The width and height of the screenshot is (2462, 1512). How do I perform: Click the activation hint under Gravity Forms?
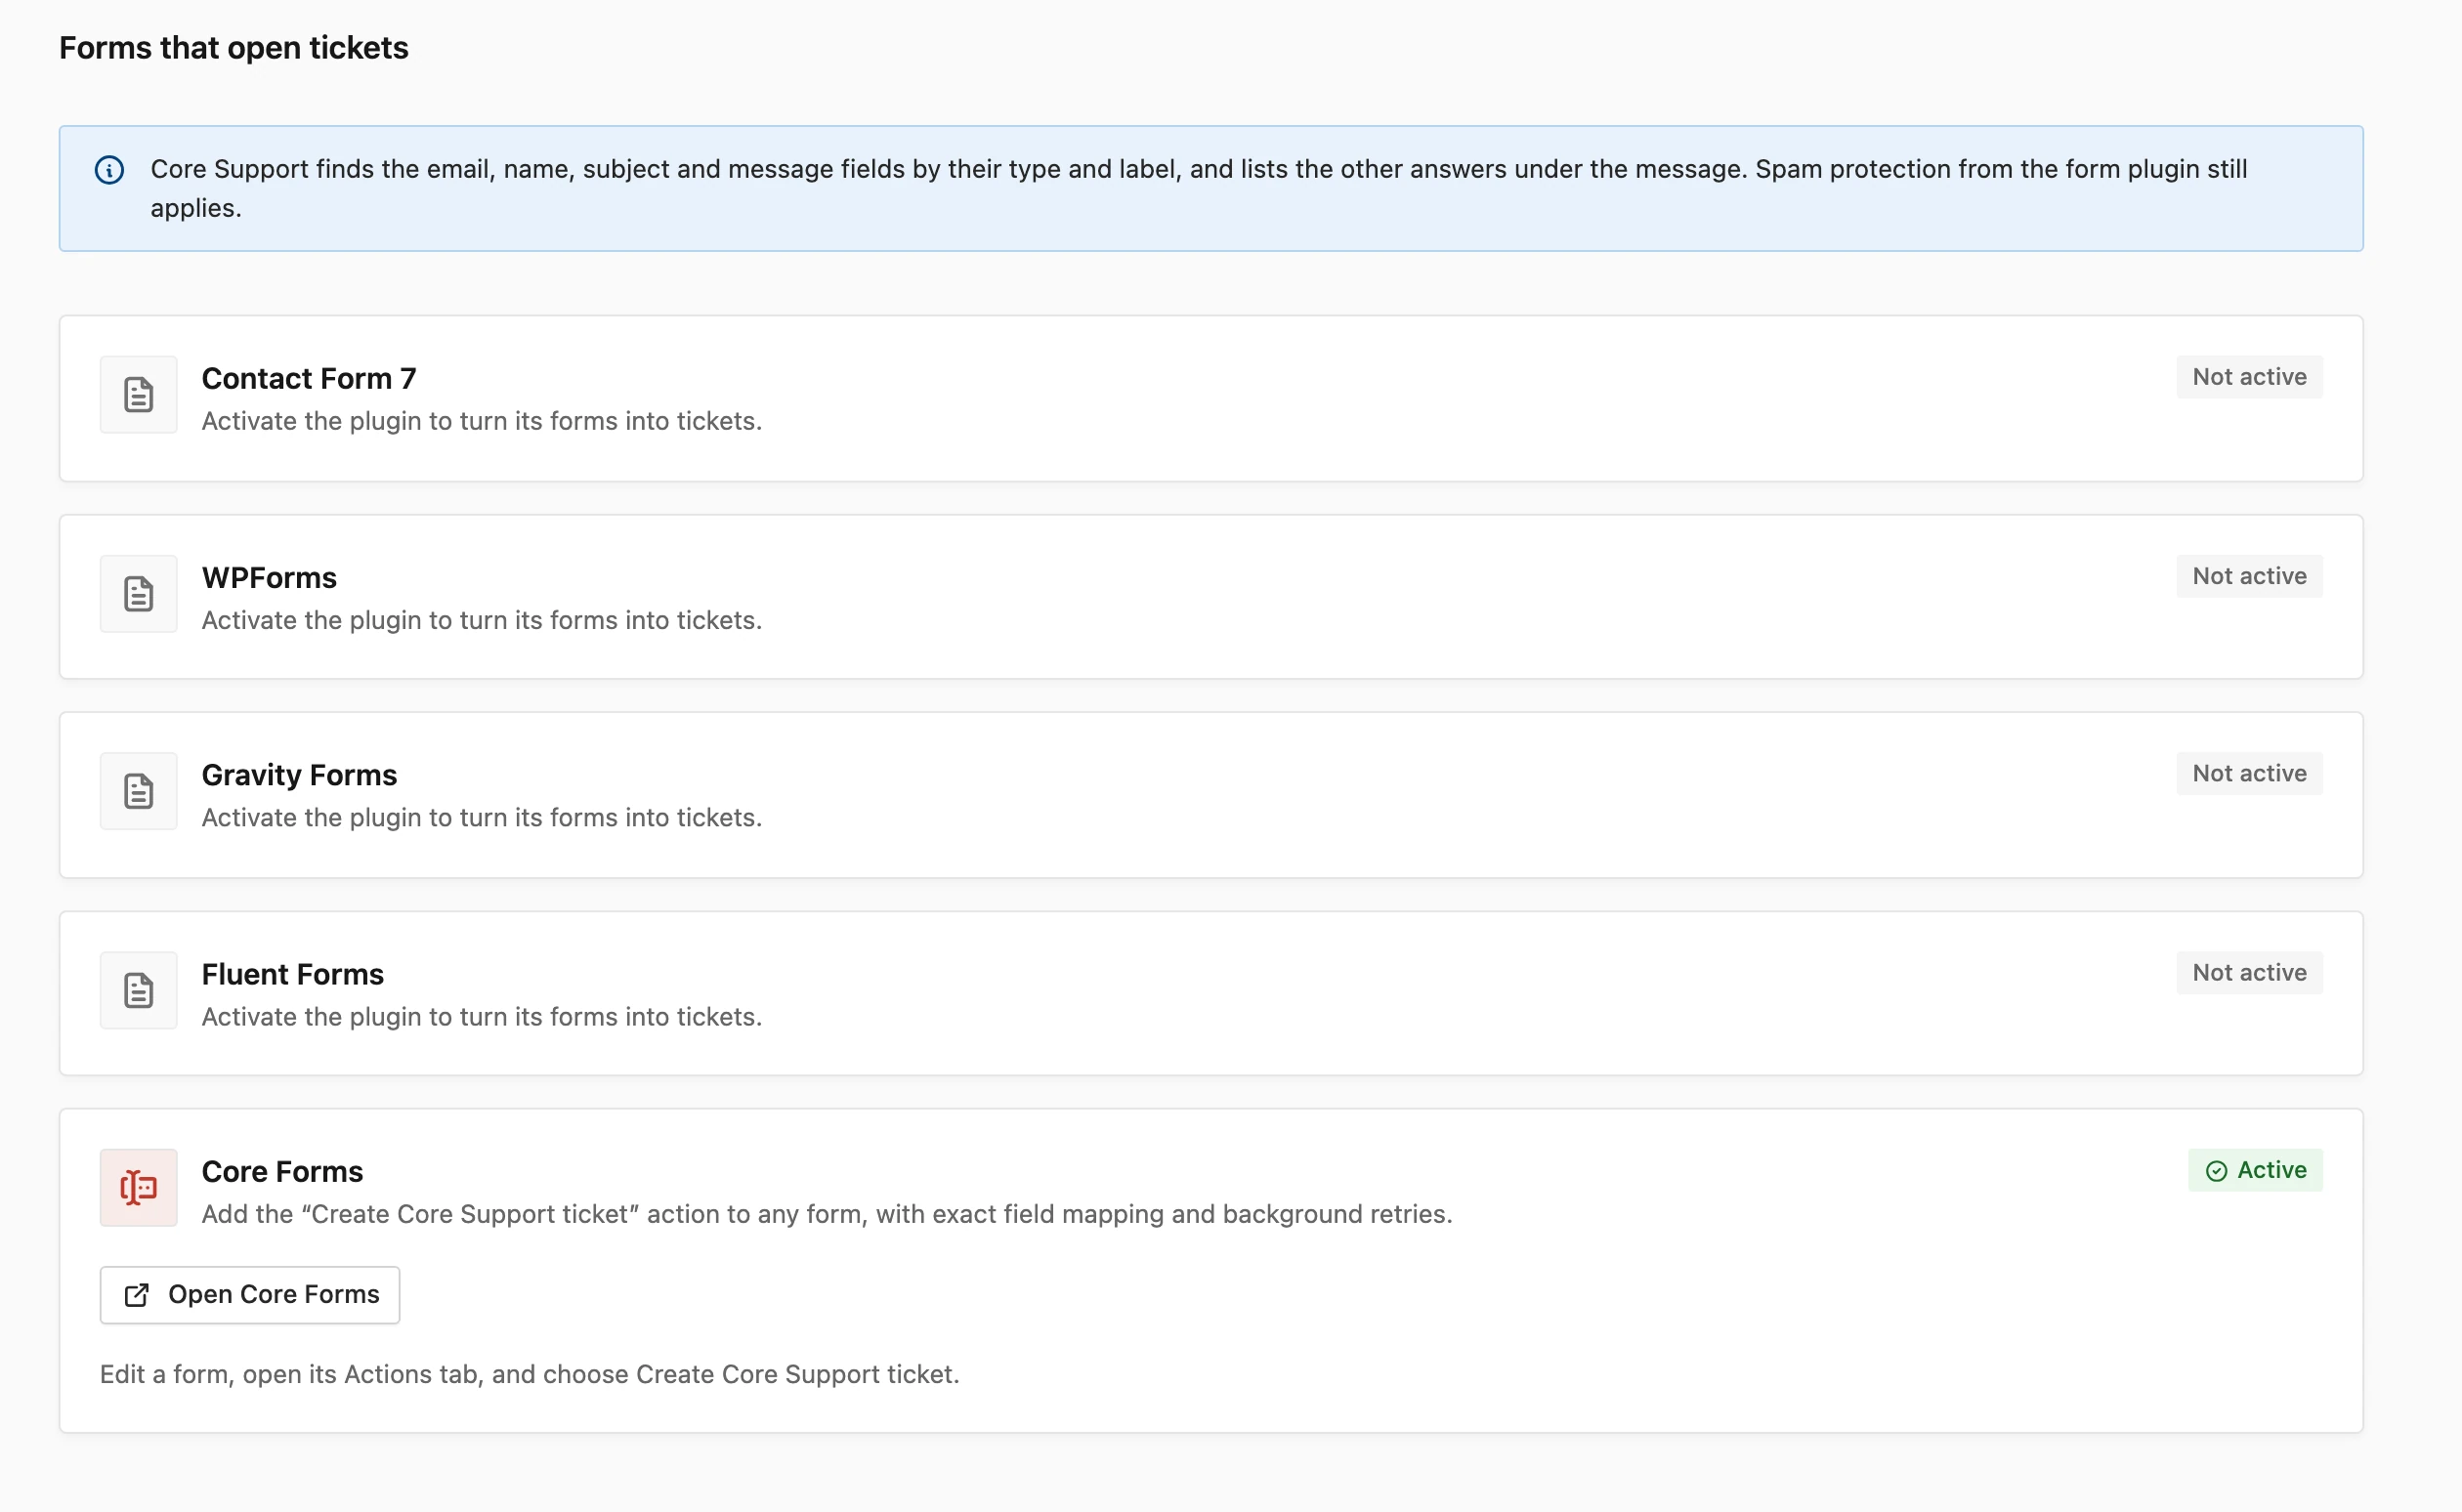(482, 817)
